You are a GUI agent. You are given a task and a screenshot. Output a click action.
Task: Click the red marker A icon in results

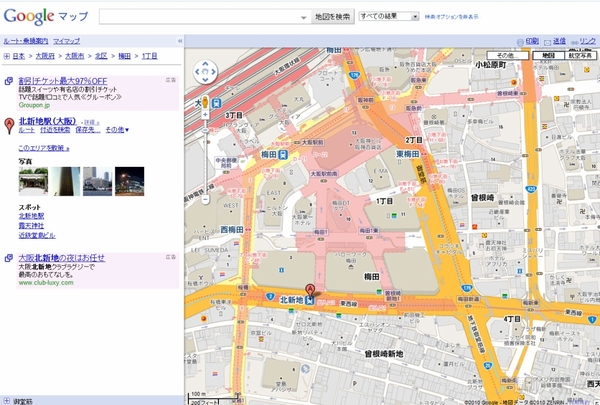coord(9,126)
